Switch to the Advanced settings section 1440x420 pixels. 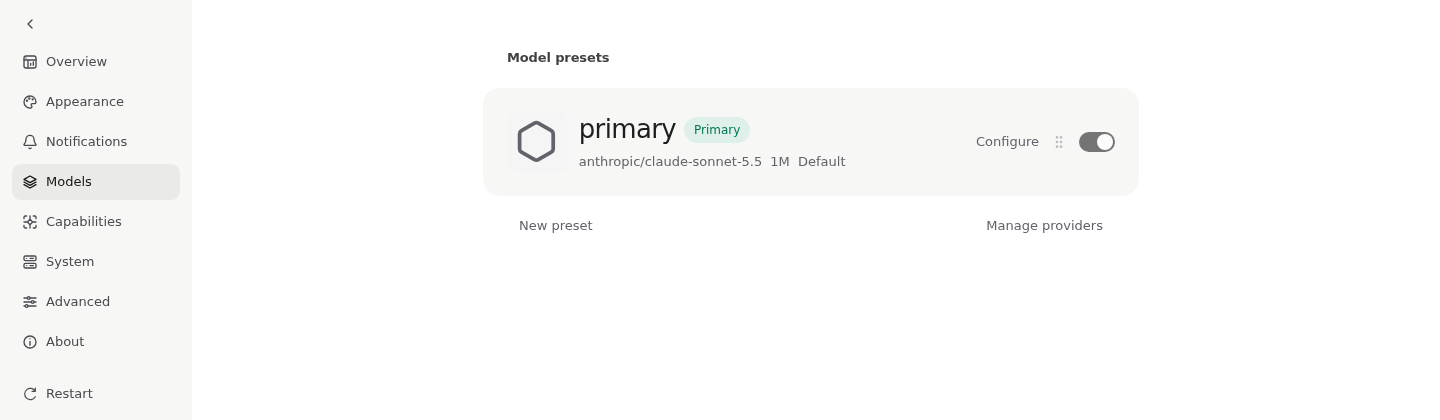point(96,302)
